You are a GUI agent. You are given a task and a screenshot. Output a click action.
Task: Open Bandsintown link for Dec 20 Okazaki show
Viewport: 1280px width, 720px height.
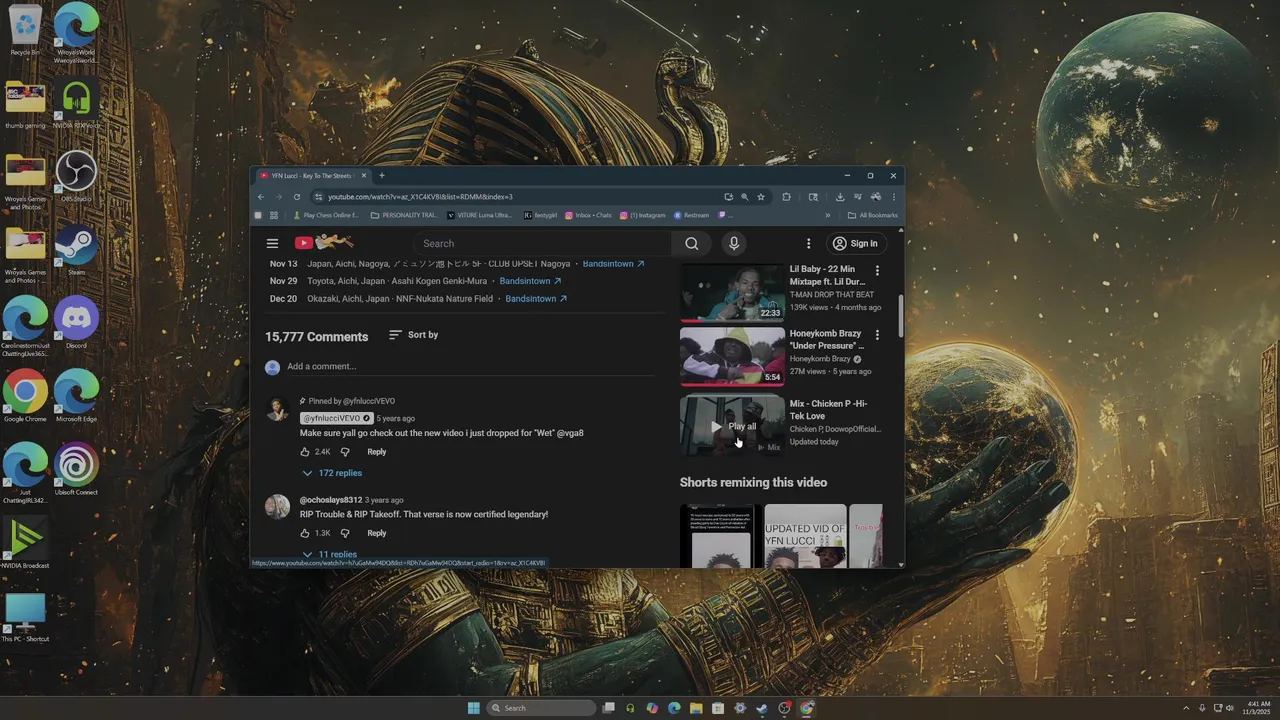(x=536, y=299)
